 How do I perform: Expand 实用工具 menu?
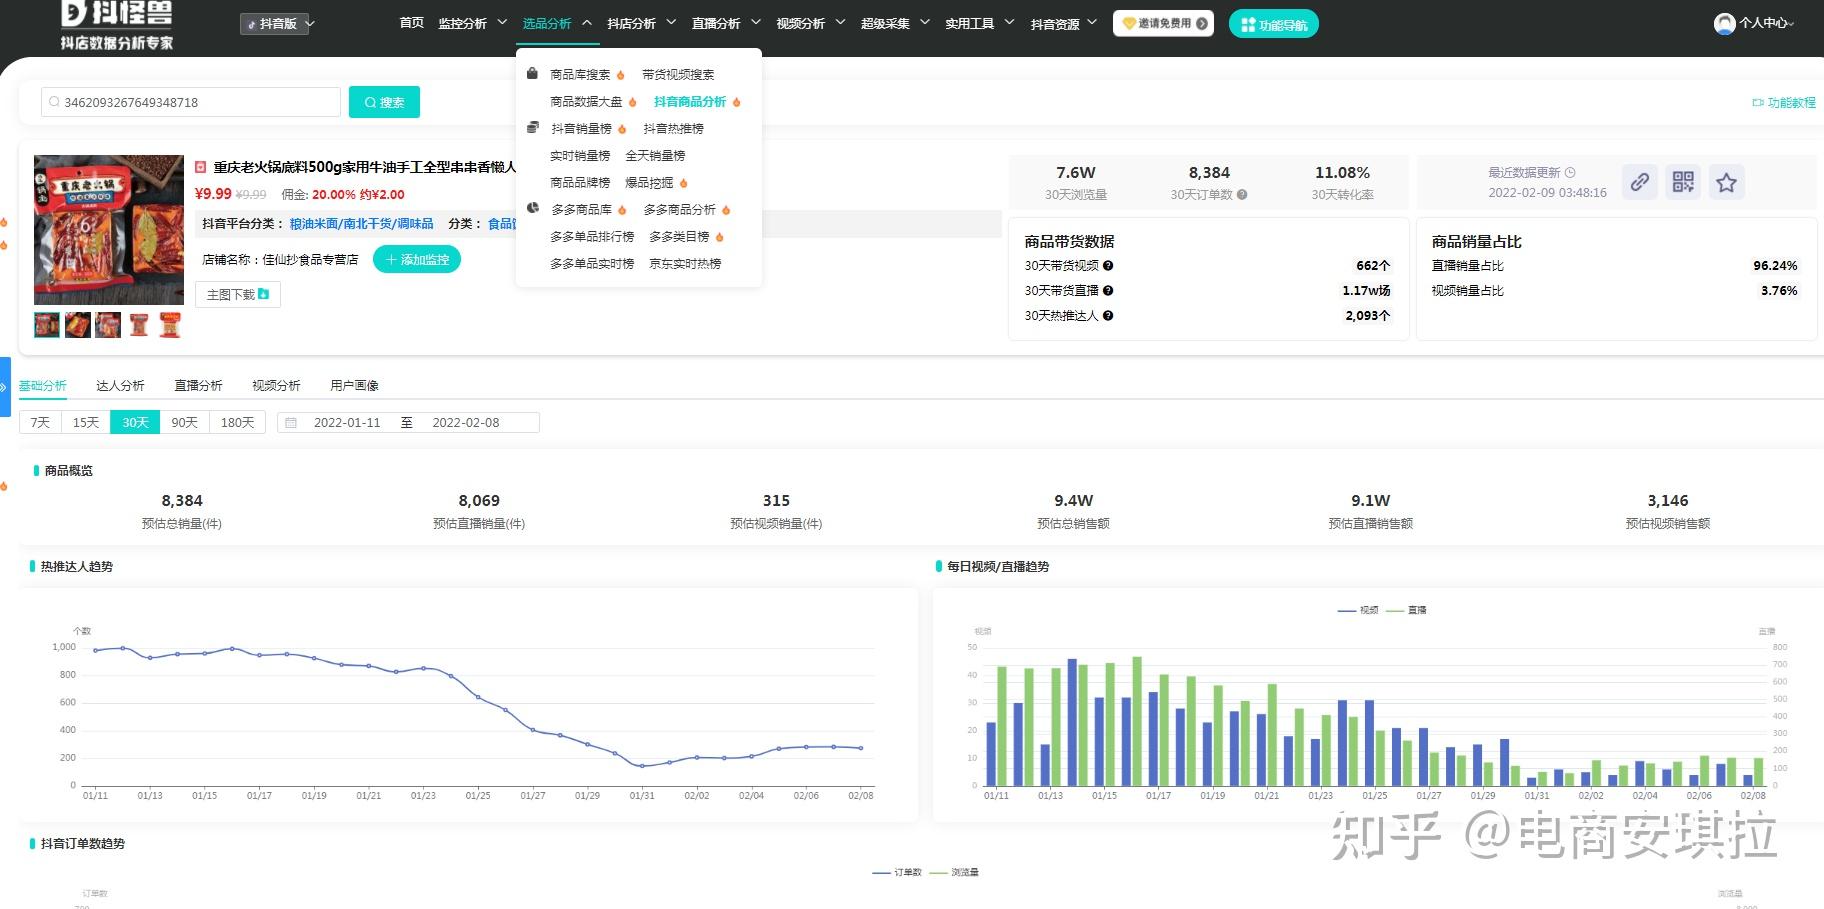(980, 23)
